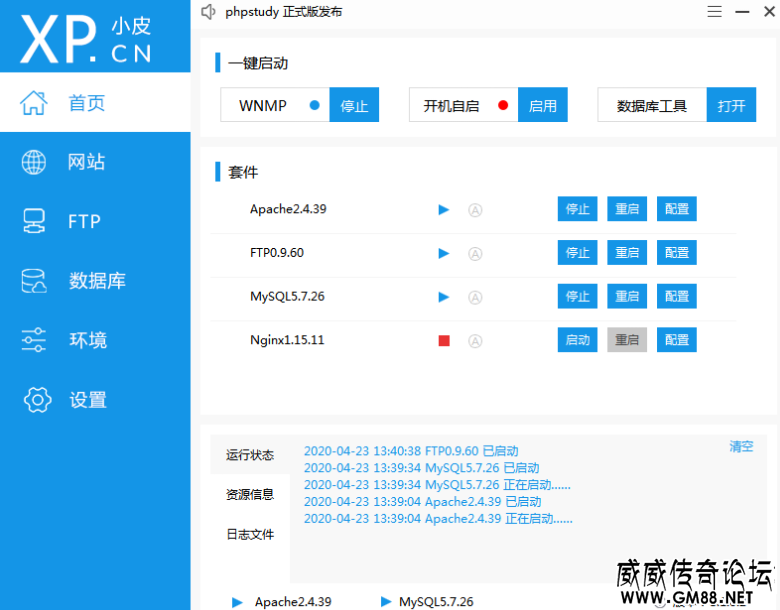Click FTP0.9.60 running play icon
The width and height of the screenshot is (780, 610).
point(444,254)
